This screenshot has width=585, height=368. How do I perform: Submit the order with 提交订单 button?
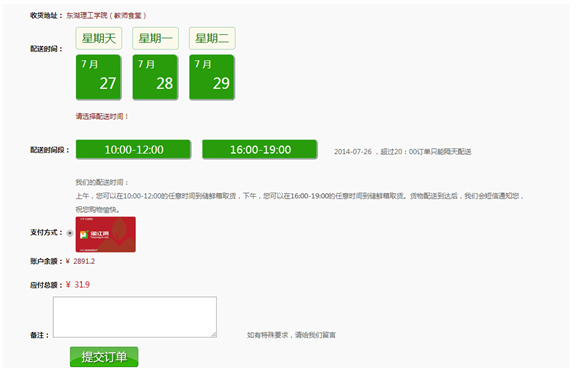click(104, 357)
